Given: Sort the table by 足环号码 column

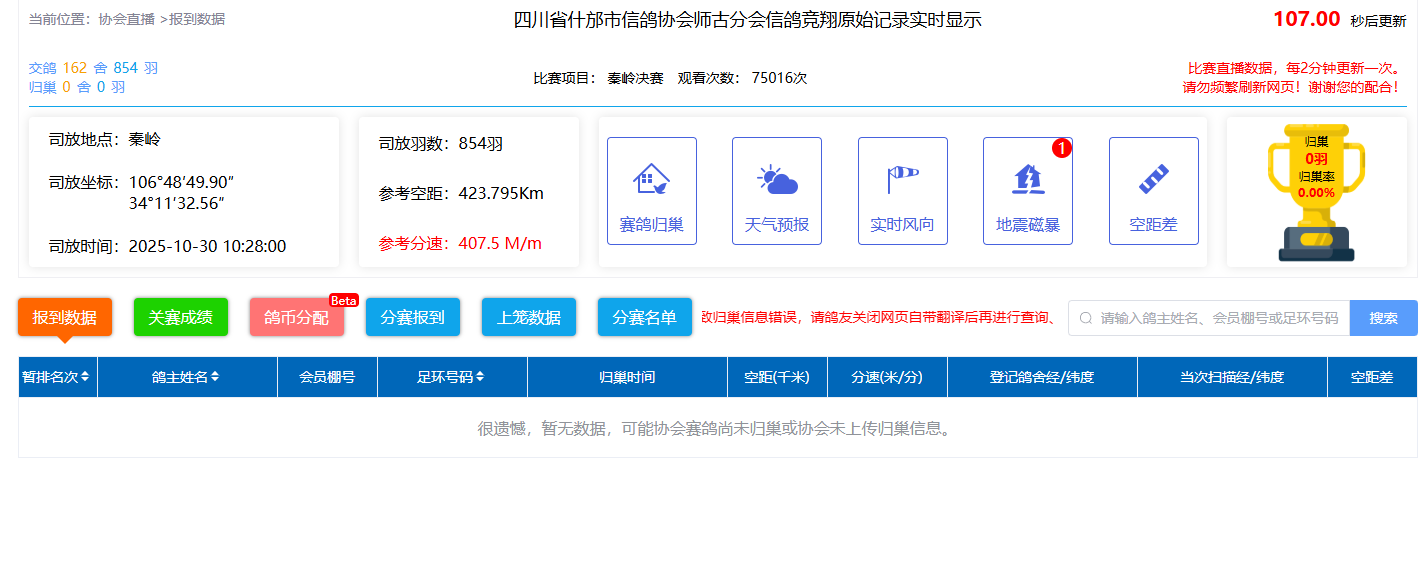Looking at the screenshot, I should [x=452, y=377].
